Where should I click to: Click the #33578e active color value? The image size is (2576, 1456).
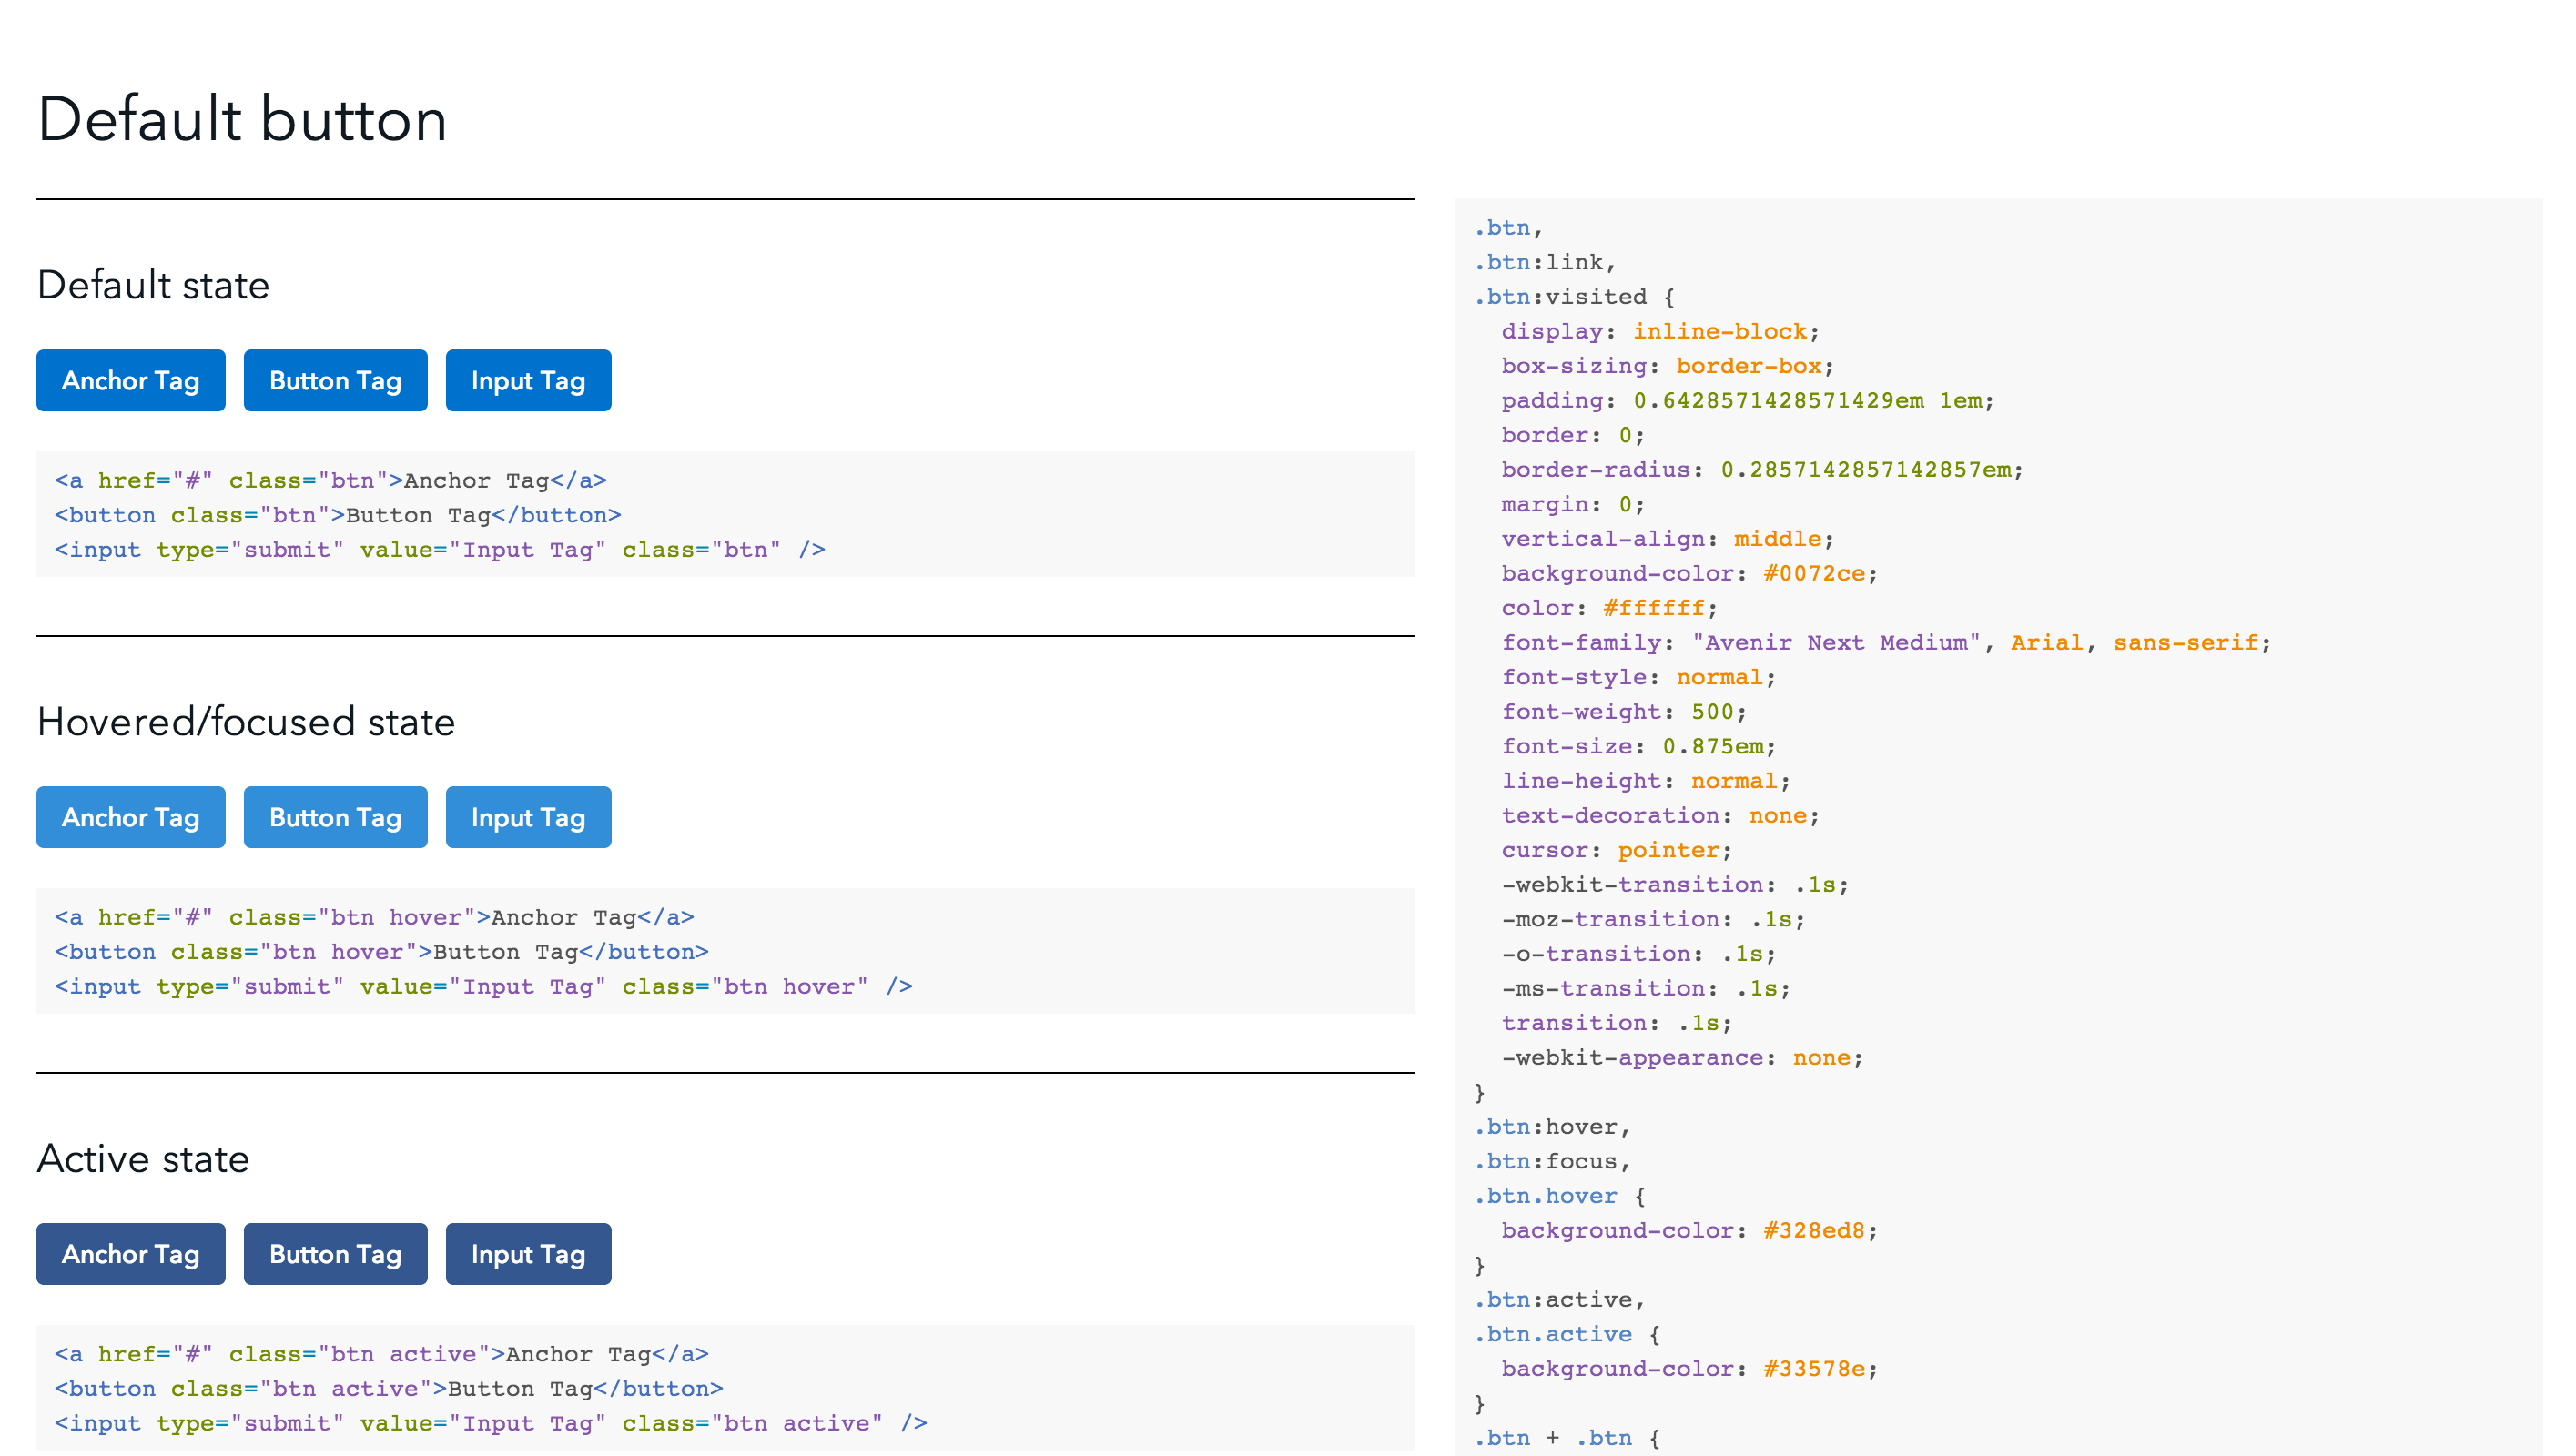click(1813, 1369)
